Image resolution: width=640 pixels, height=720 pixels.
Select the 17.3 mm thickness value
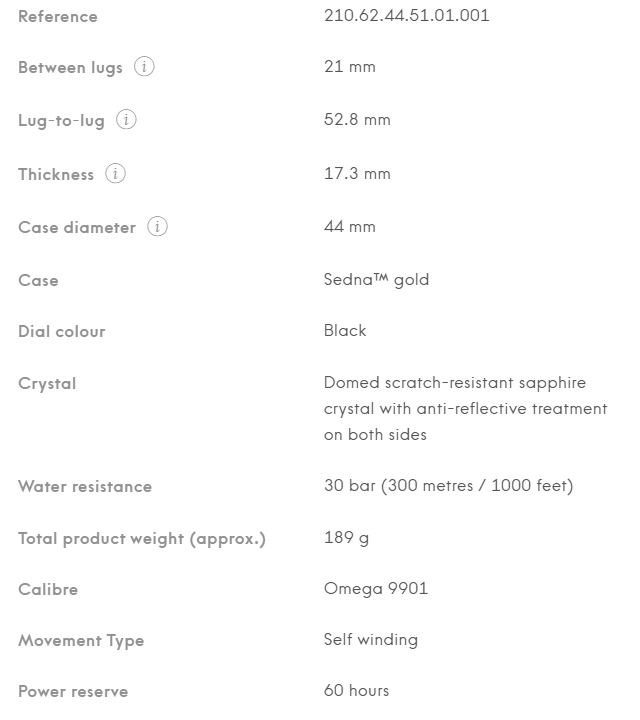[357, 174]
